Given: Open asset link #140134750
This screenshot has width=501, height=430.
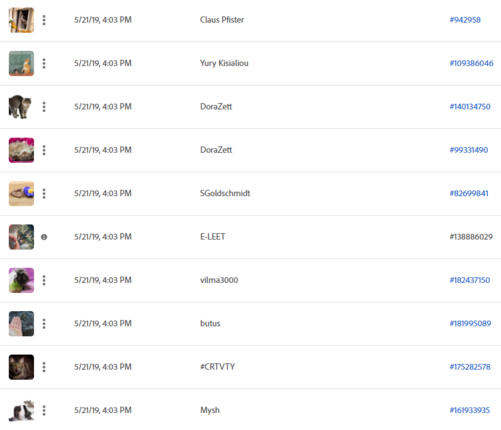Looking at the screenshot, I should pyautogui.click(x=470, y=107).
